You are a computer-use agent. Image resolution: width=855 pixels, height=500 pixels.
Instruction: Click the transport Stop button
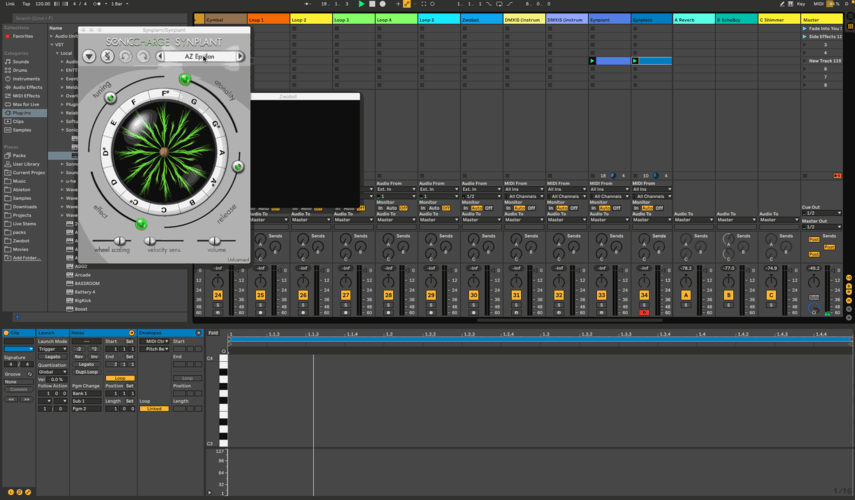[372, 4]
